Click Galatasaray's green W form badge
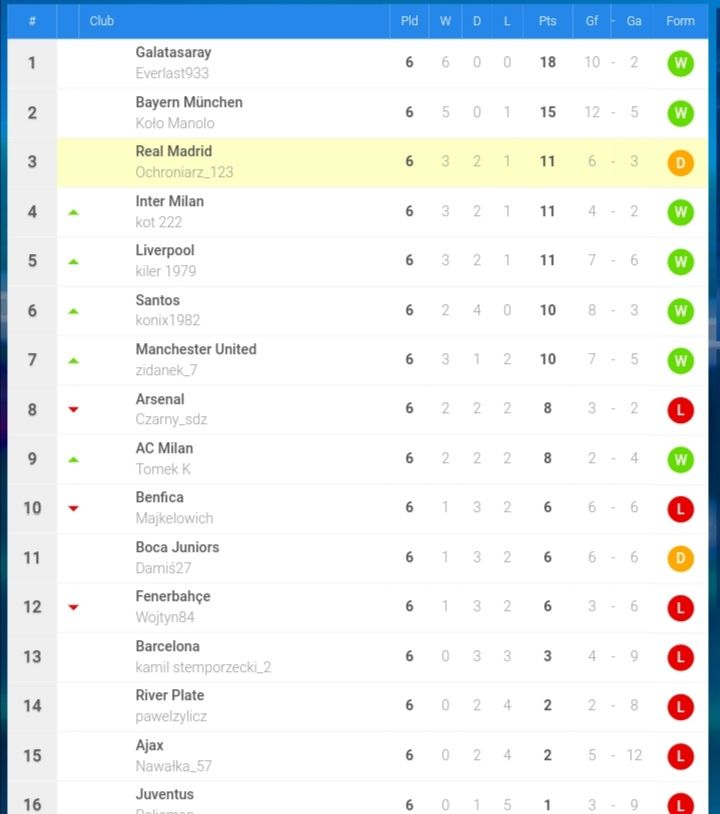The width and height of the screenshot is (720, 814). [680, 63]
